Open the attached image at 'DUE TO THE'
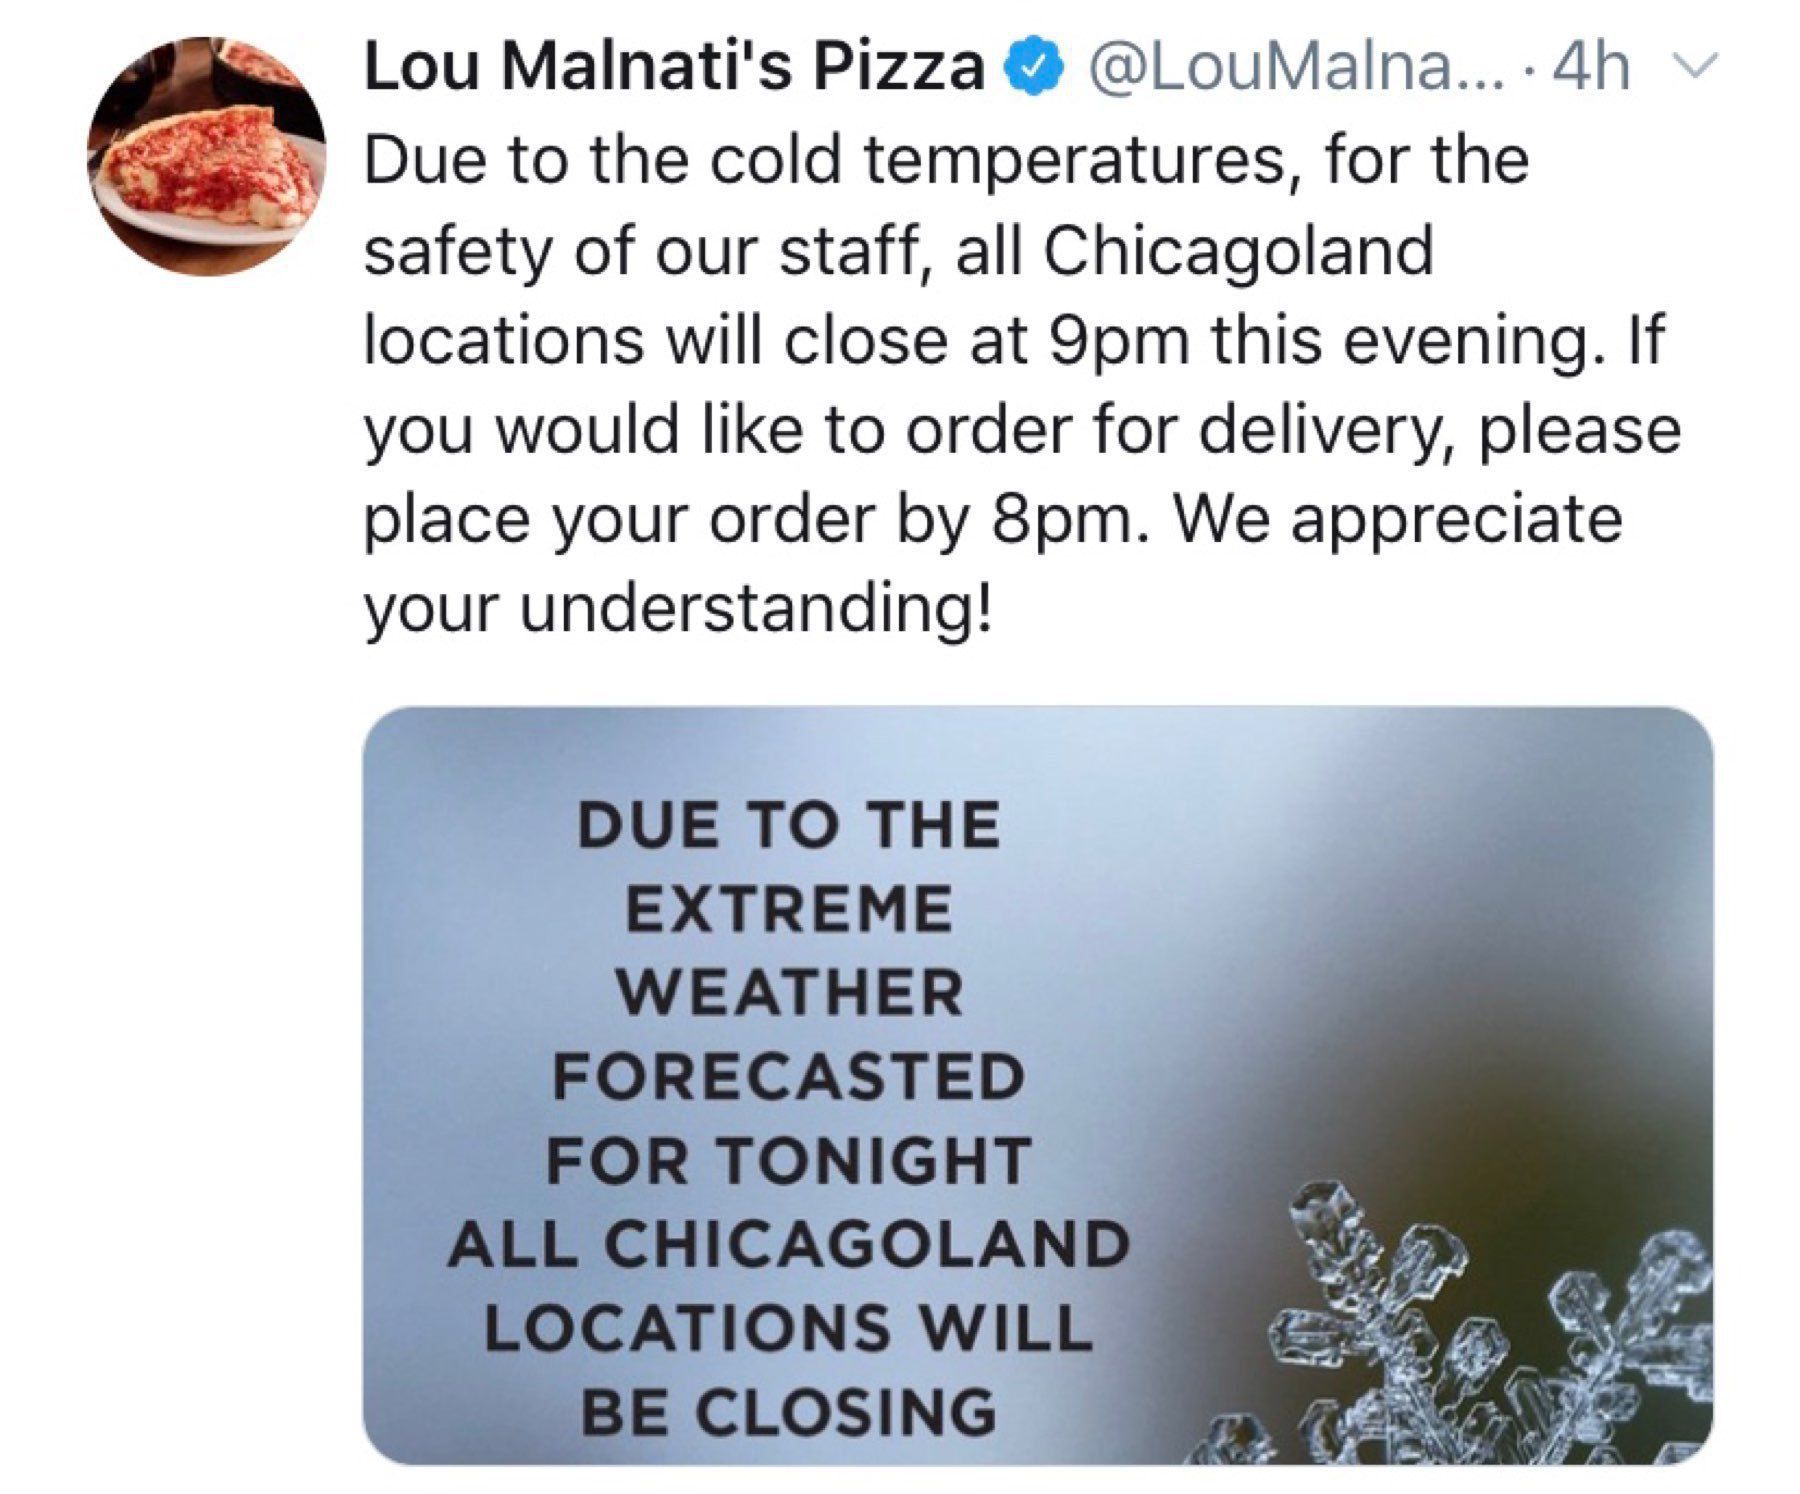Viewport: 1800px width, 1494px height. 789,825
